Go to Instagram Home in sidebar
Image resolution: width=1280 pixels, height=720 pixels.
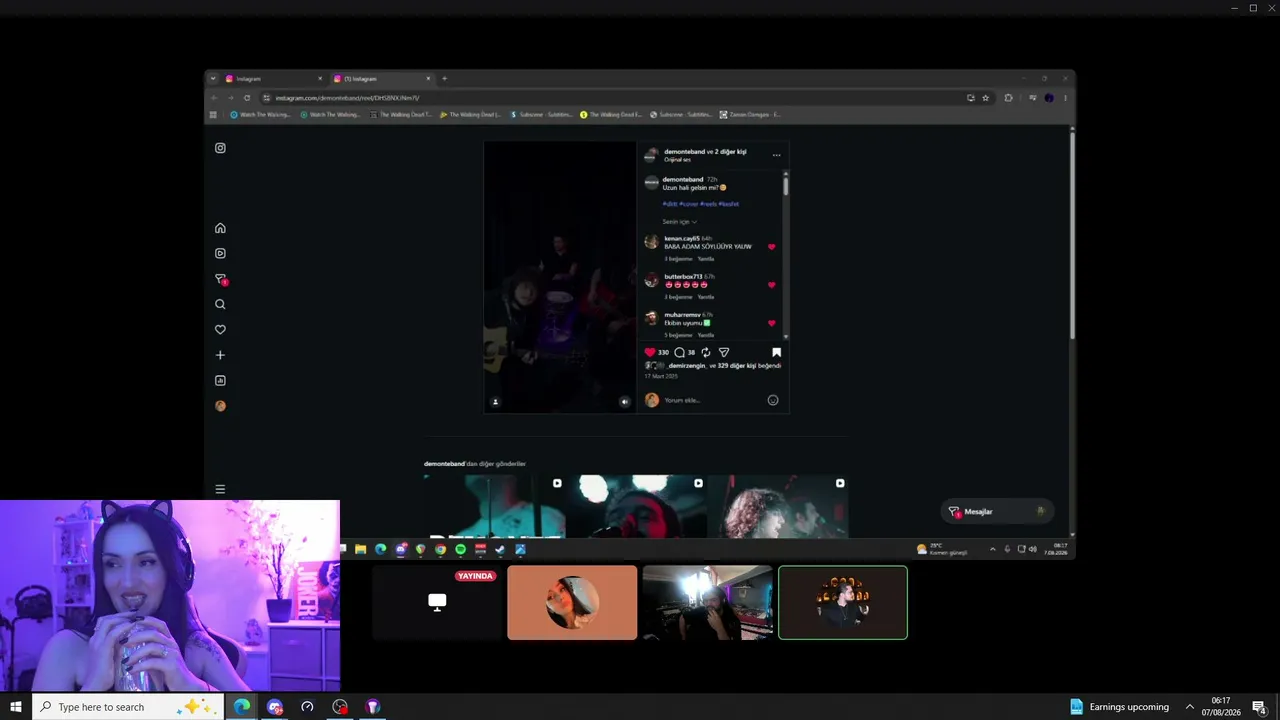pyautogui.click(x=220, y=228)
